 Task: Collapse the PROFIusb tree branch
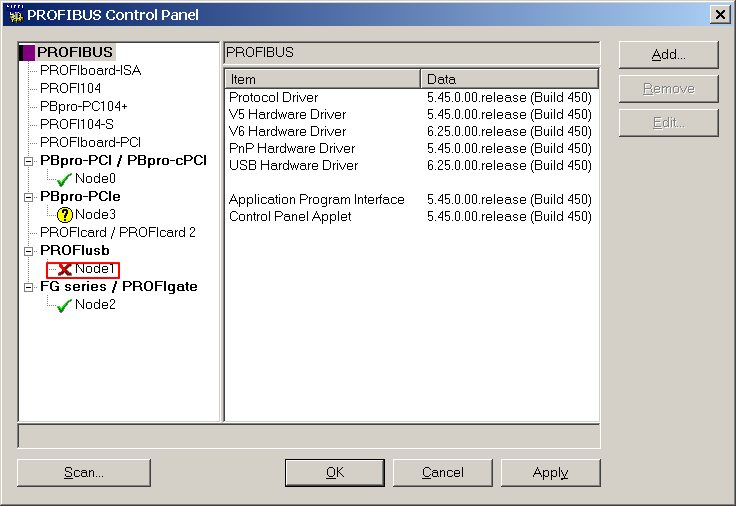(29, 251)
